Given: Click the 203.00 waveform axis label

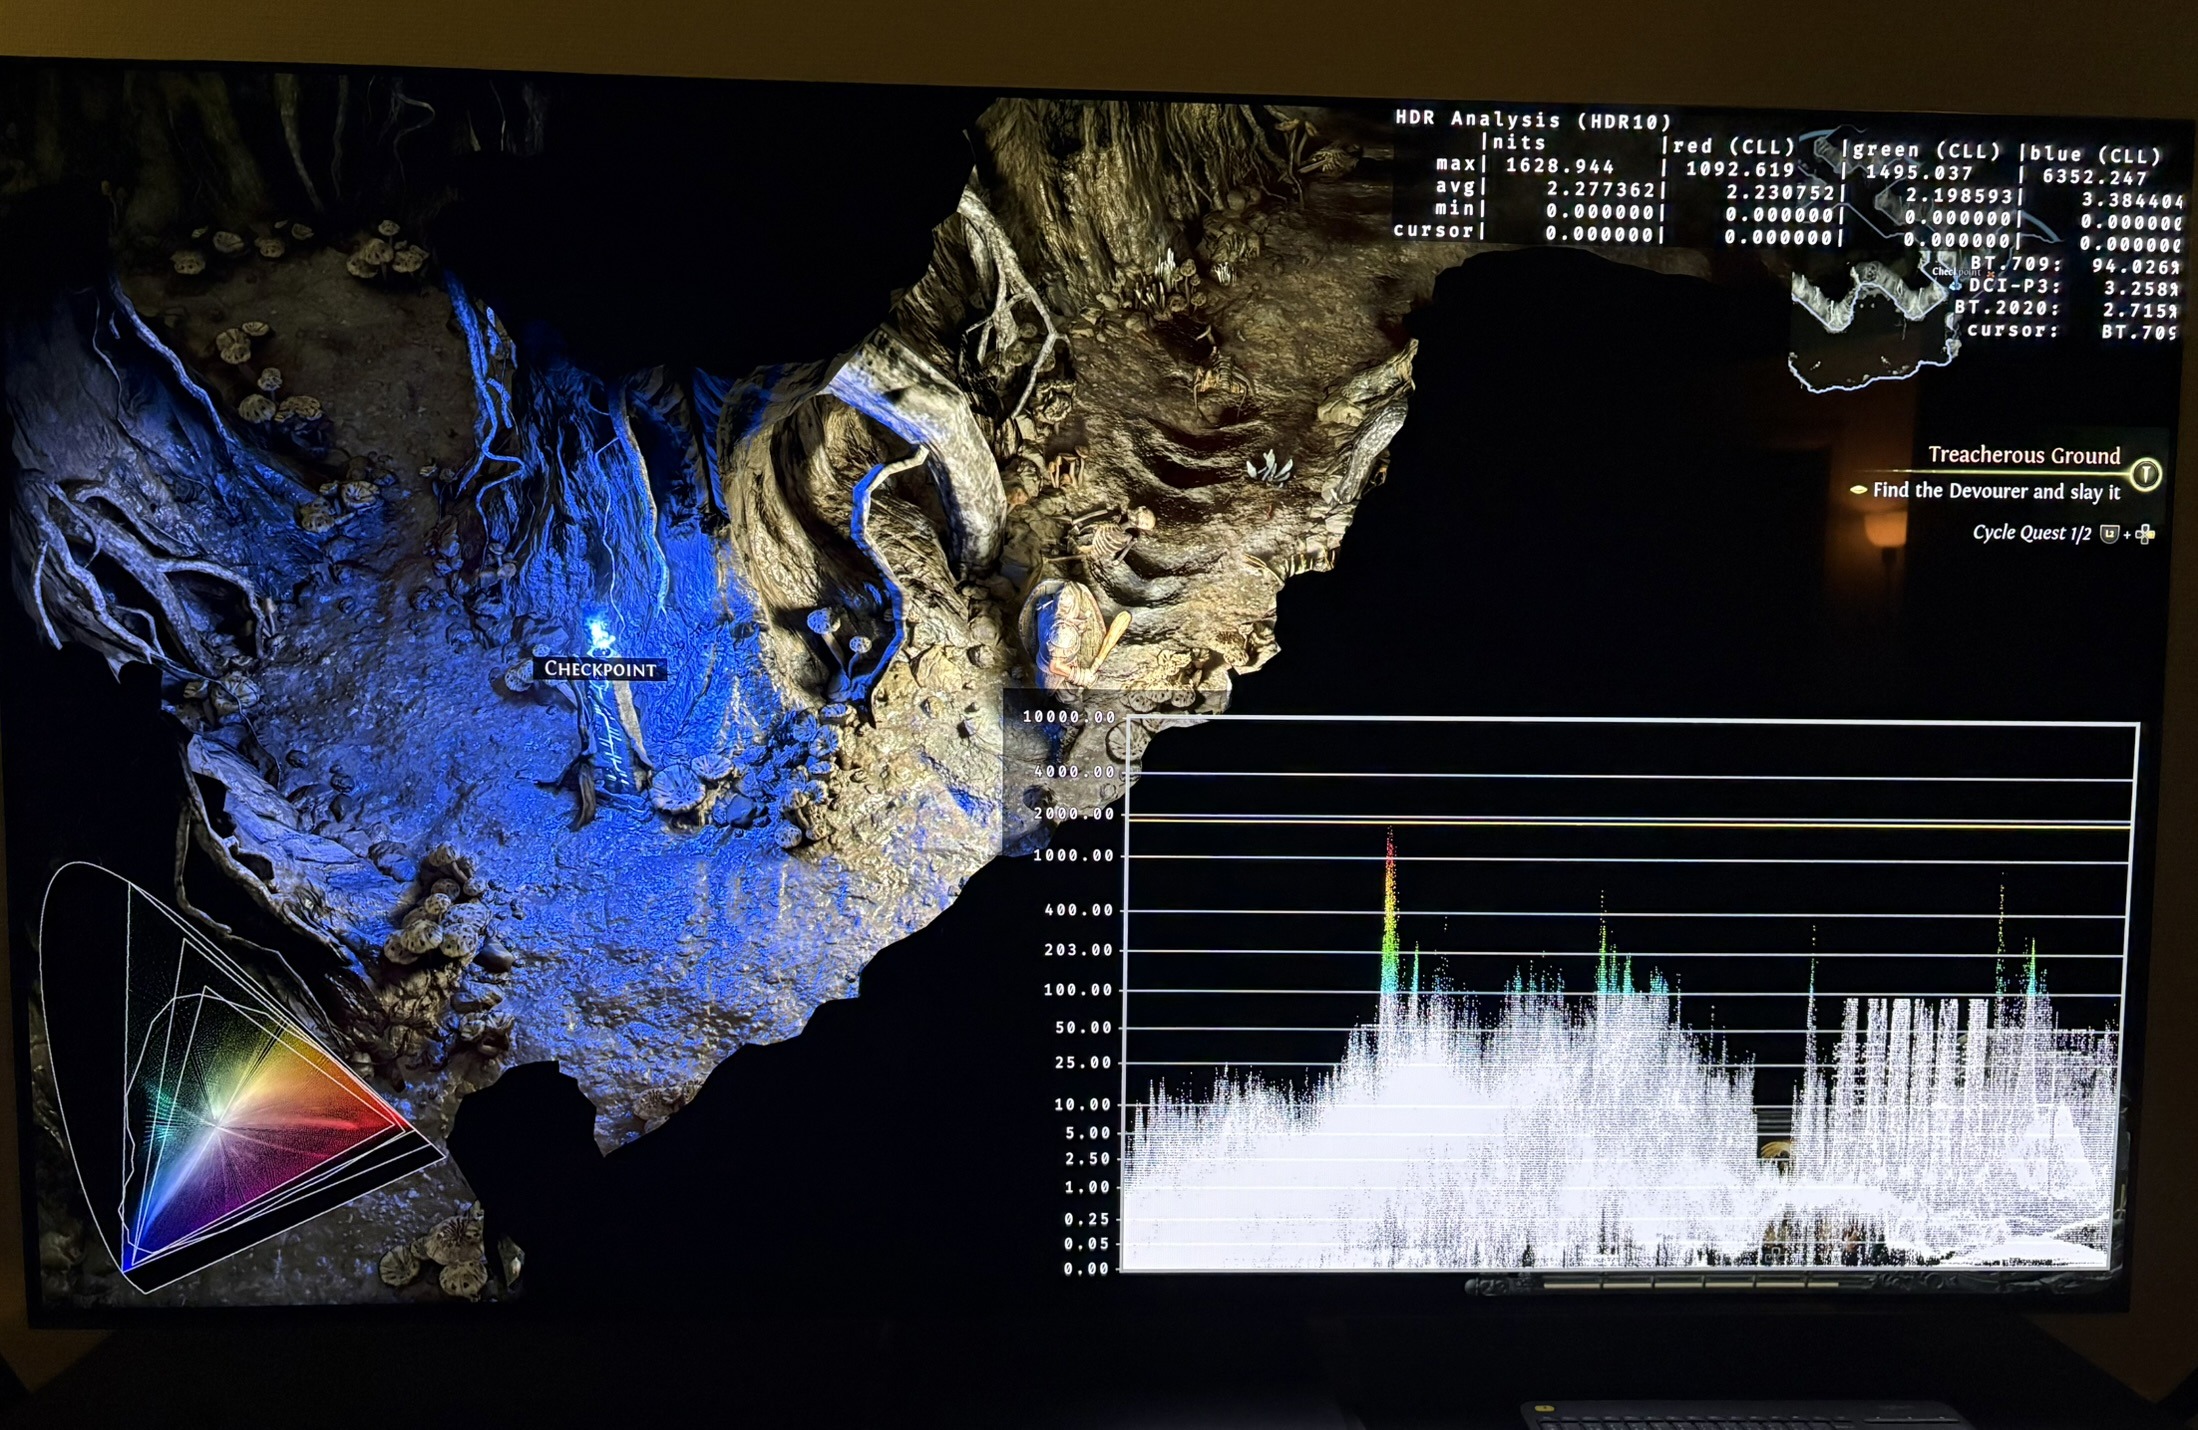Looking at the screenshot, I should [x=1078, y=950].
